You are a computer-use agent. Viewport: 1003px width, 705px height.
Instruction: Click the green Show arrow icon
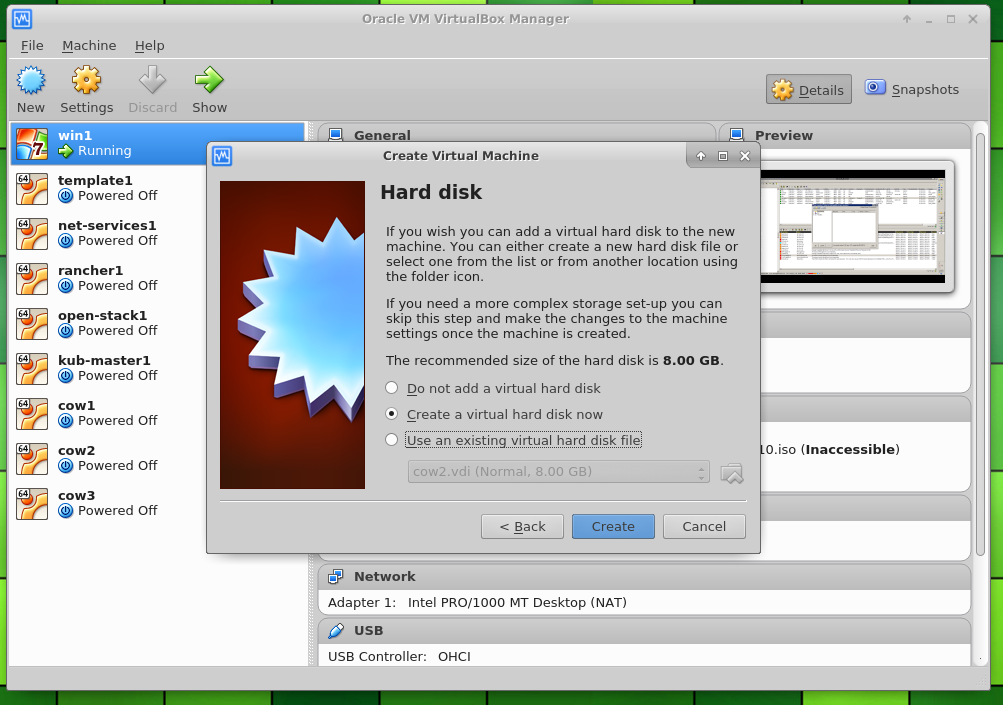click(209, 81)
